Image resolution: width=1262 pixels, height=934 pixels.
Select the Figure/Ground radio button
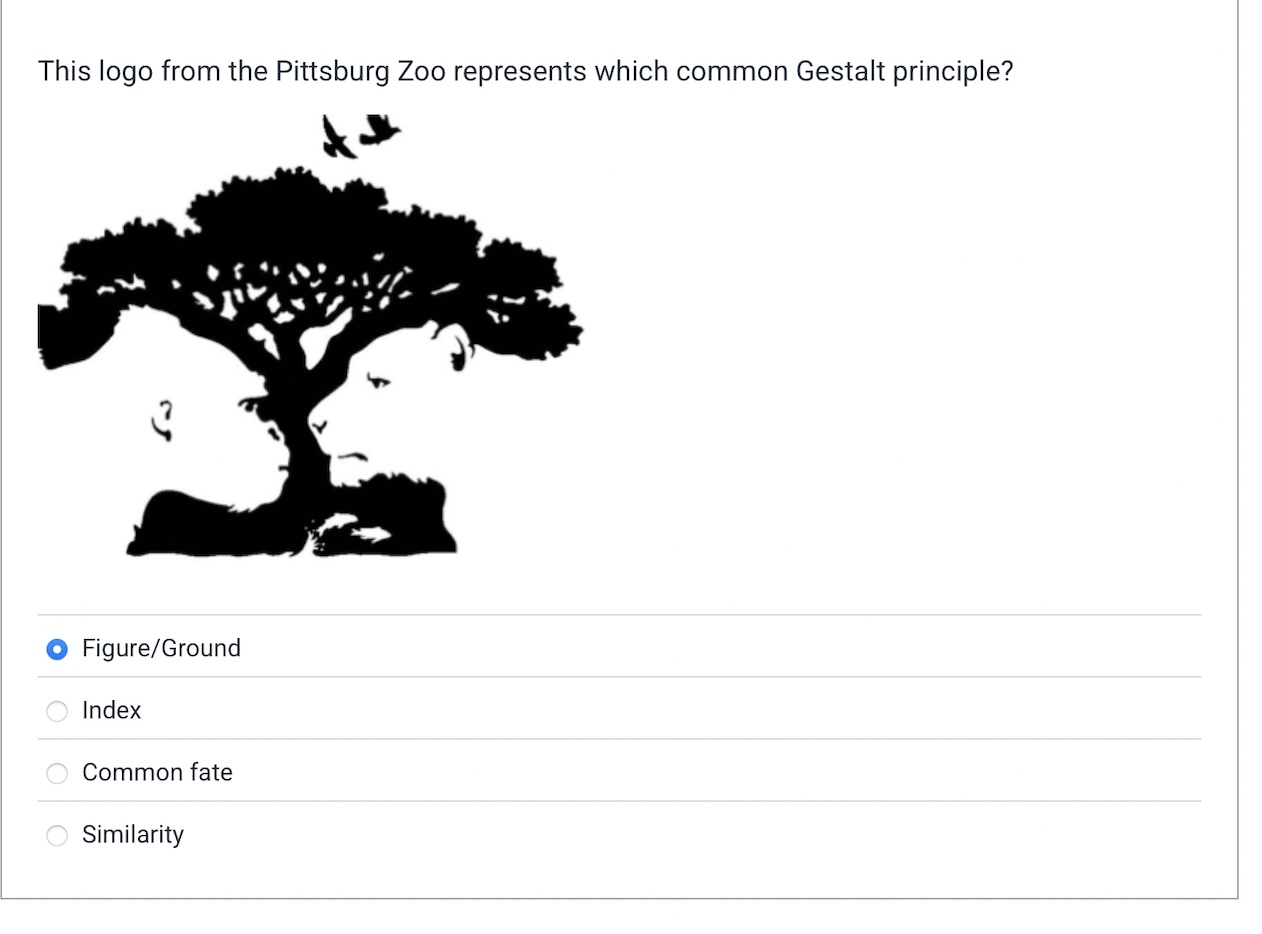coord(57,649)
